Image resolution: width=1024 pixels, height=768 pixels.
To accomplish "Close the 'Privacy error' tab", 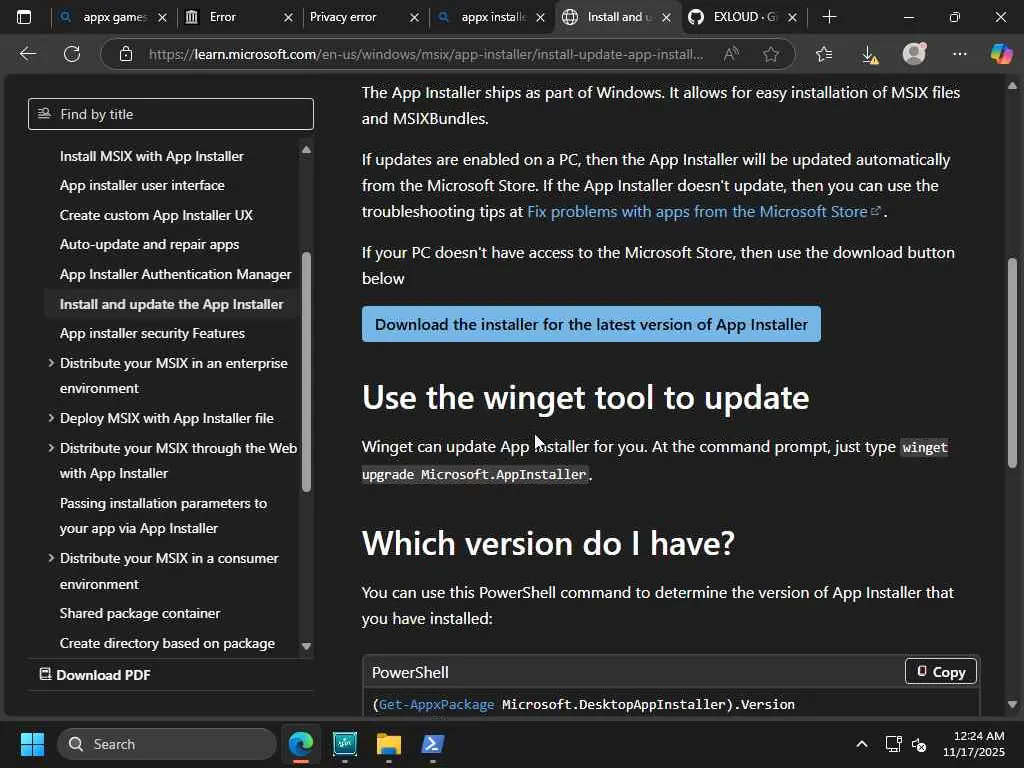I will click(x=414, y=18).
